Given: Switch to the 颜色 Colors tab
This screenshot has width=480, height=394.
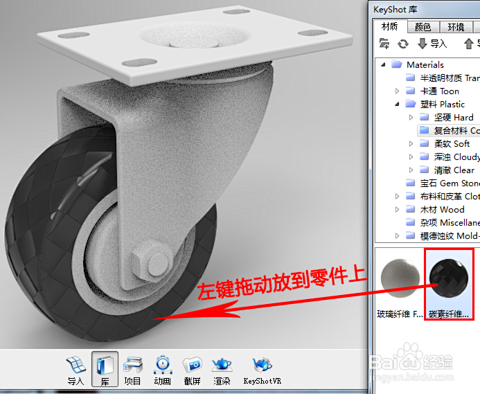Looking at the screenshot, I should pos(423,27).
